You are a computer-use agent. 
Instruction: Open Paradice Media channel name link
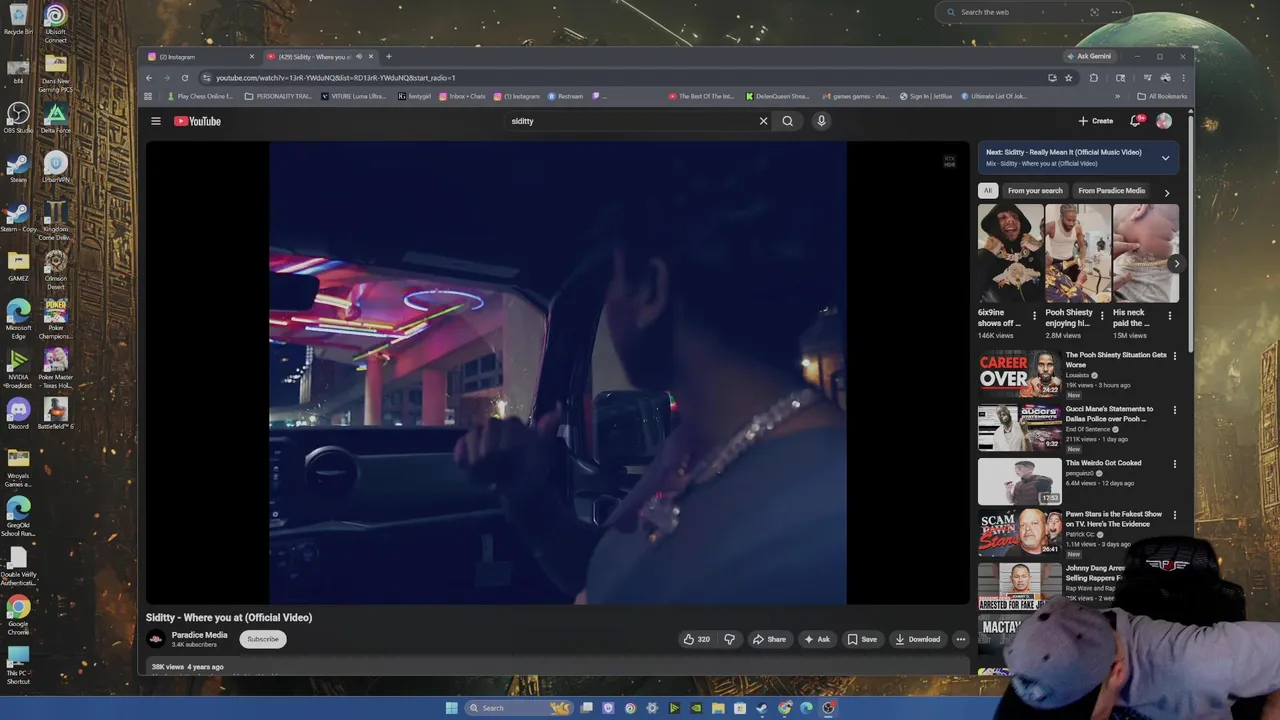click(x=199, y=635)
